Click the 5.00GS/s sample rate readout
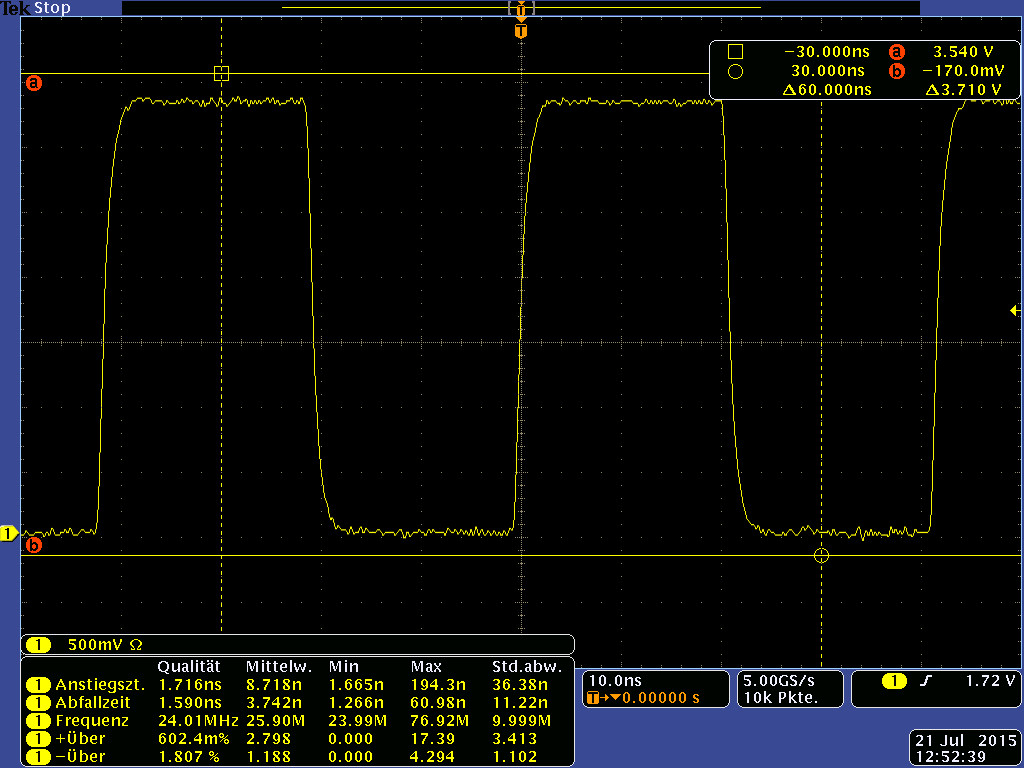This screenshot has width=1024, height=768. pyautogui.click(x=778, y=680)
